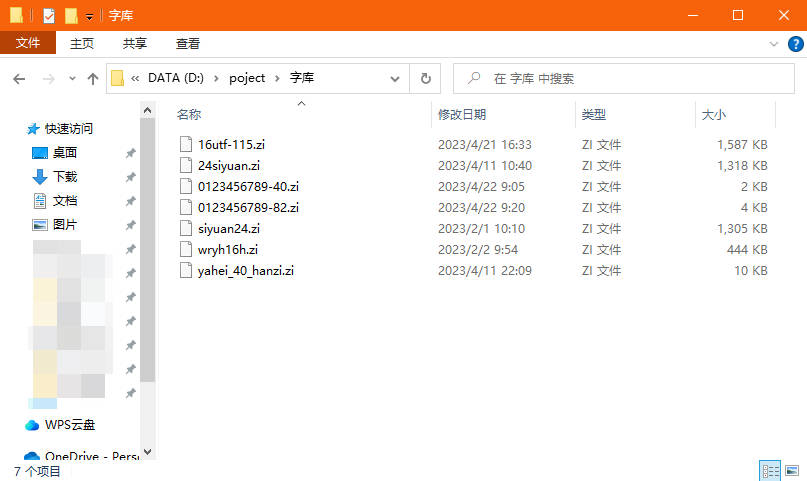This screenshot has height=481, width=807.
Task: Switch to the 查看 ribbon tab
Action: tap(188, 43)
